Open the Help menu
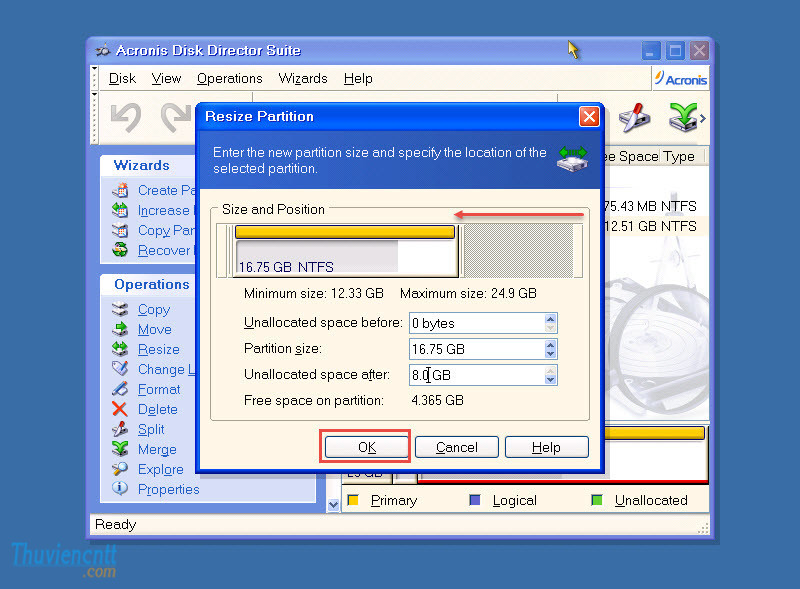 [358, 79]
